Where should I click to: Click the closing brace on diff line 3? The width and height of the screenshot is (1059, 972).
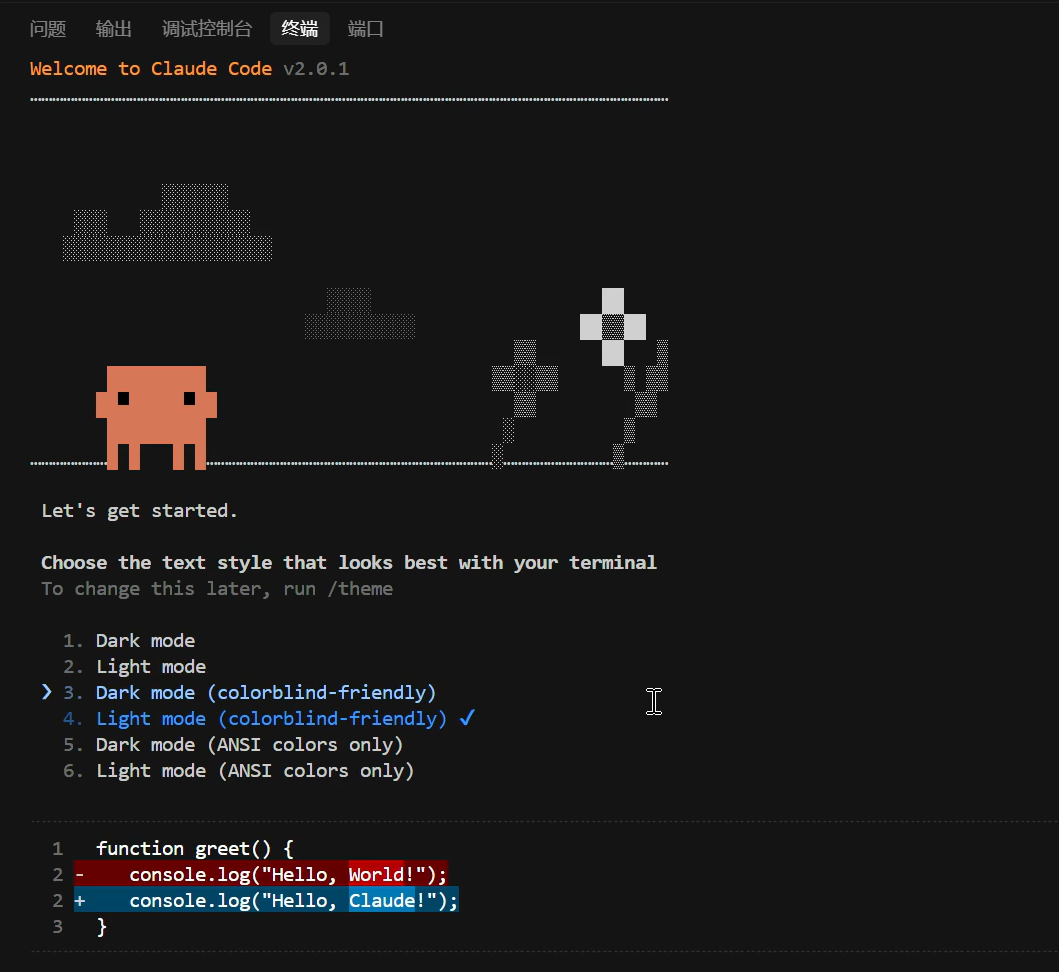(101, 927)
